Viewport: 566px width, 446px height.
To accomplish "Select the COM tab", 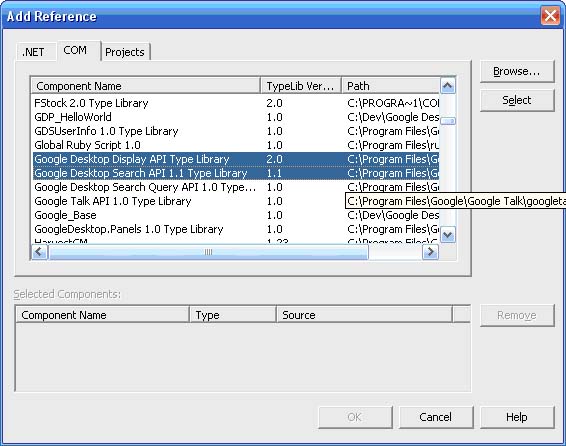I will click(x=79, y=51).
